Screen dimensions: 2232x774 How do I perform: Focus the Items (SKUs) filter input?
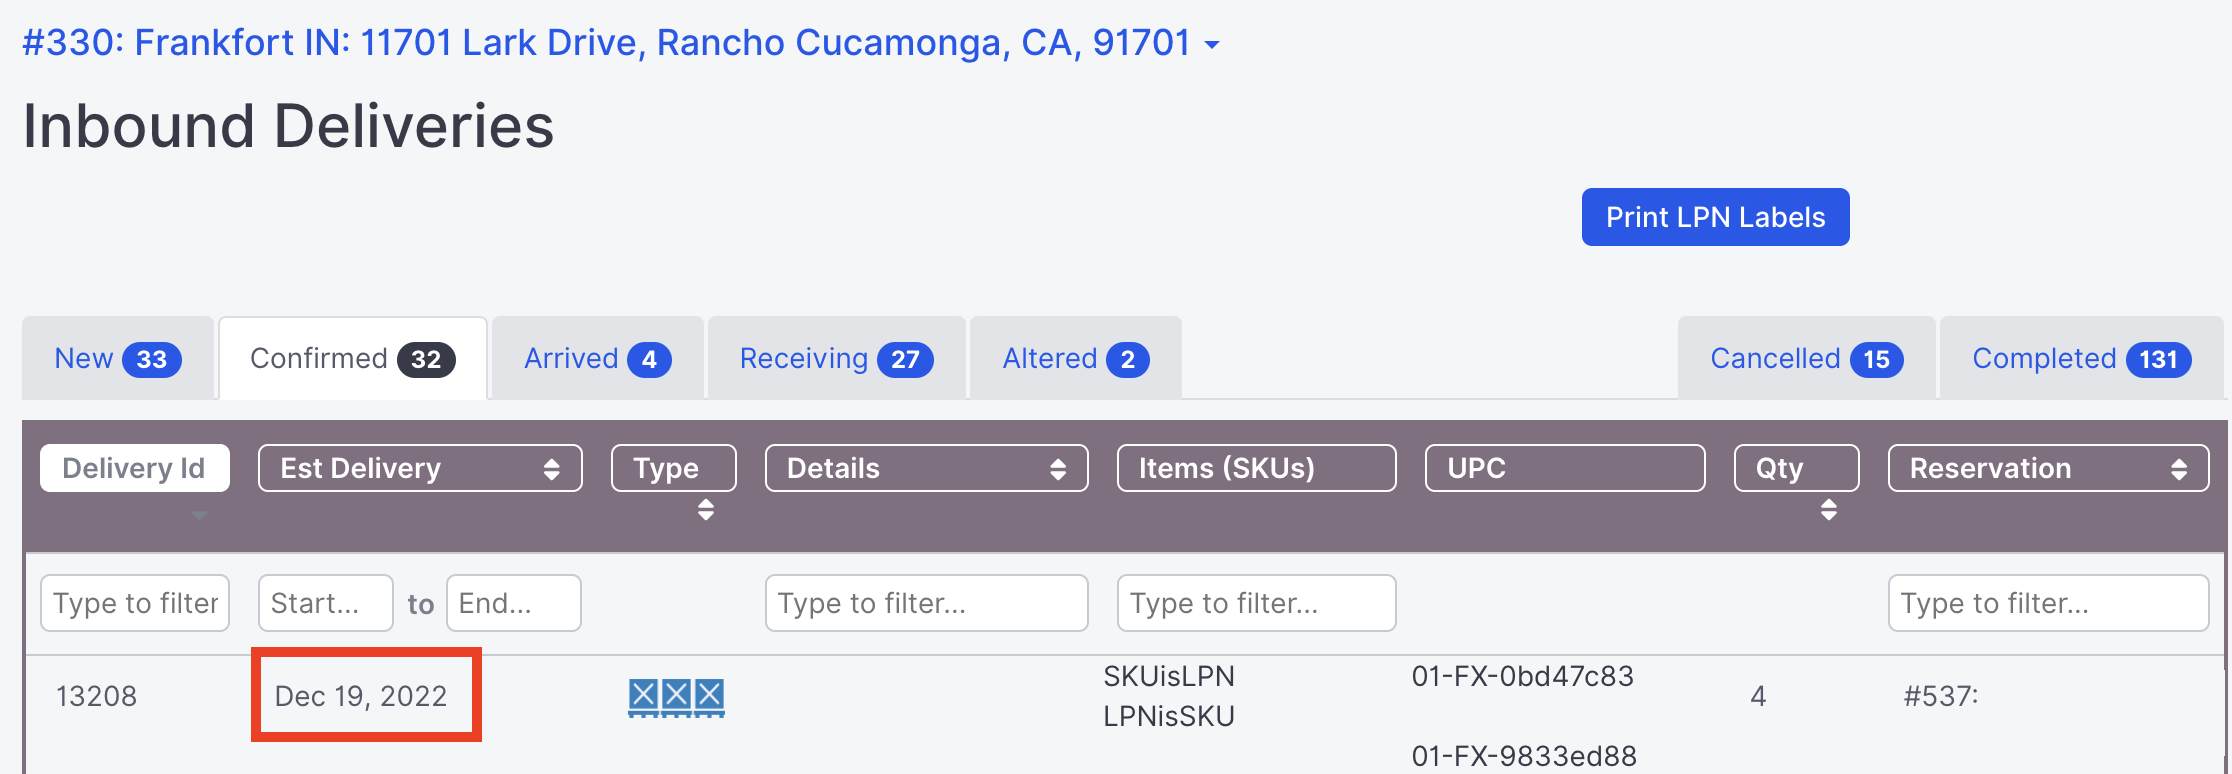point(1256,602)
